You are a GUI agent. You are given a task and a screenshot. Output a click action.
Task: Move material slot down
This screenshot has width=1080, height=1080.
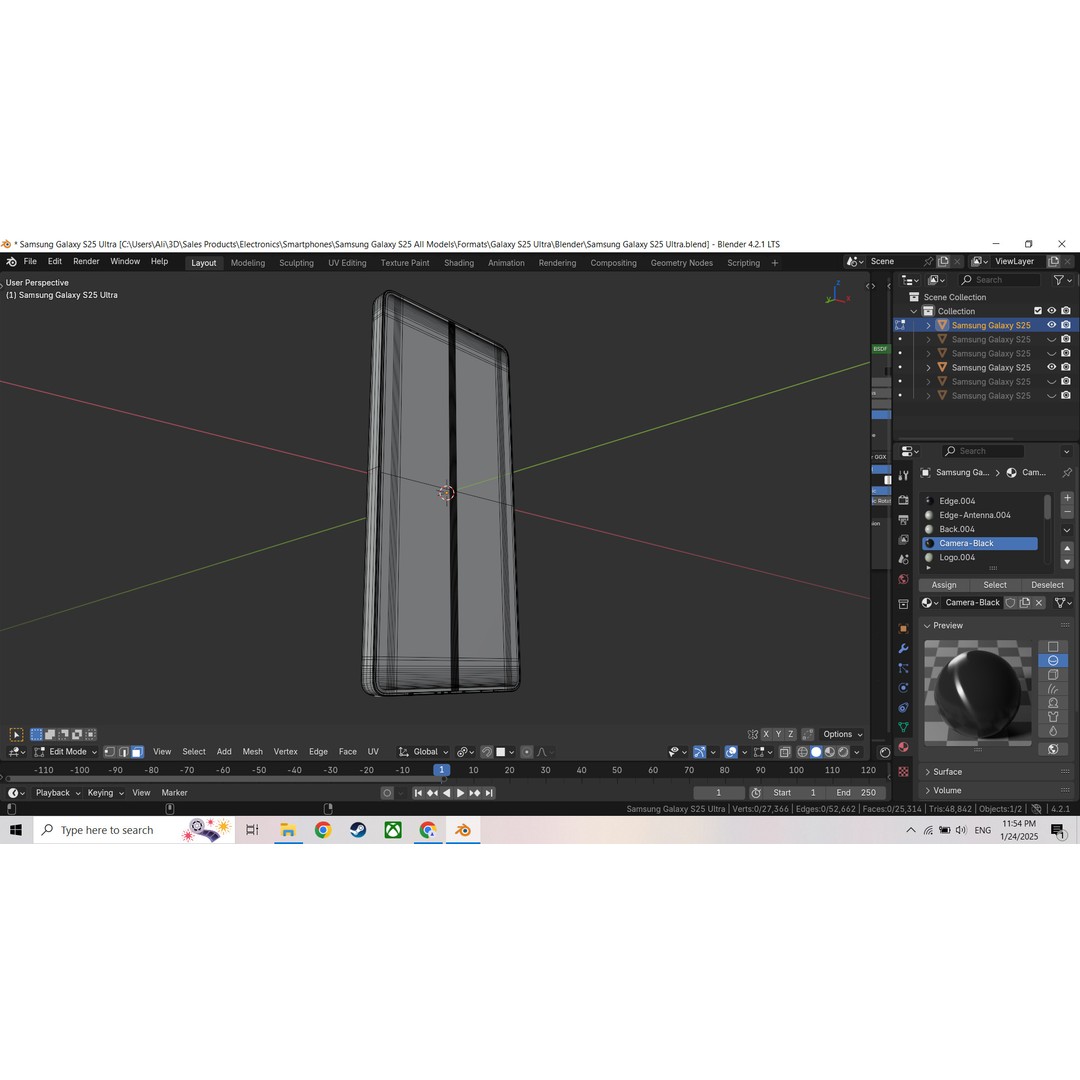1067,561
